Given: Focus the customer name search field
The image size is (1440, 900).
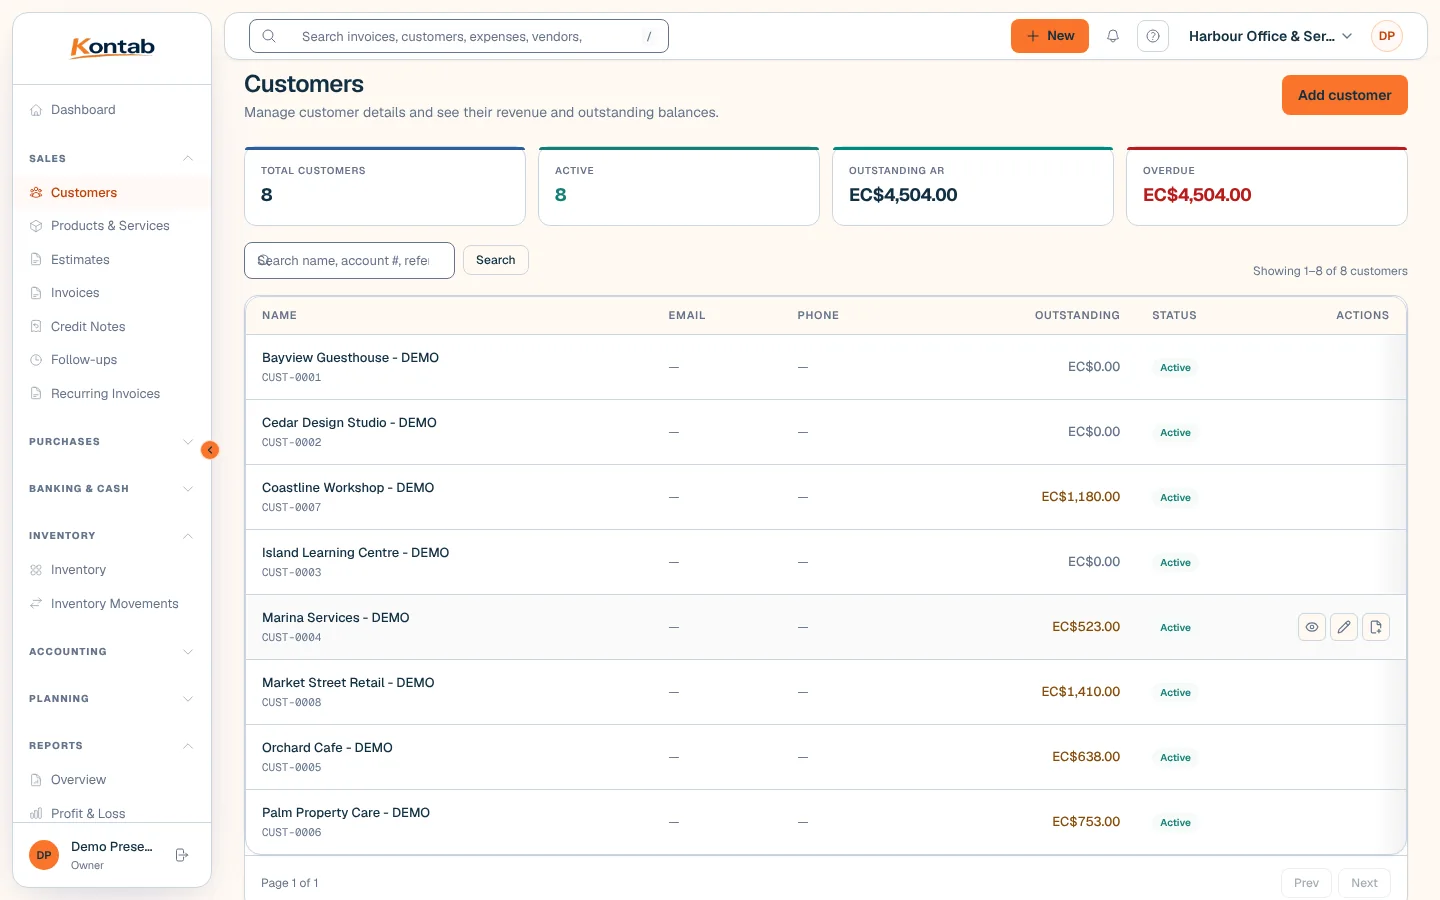Looking at the screenshot, I should (349, 260).
